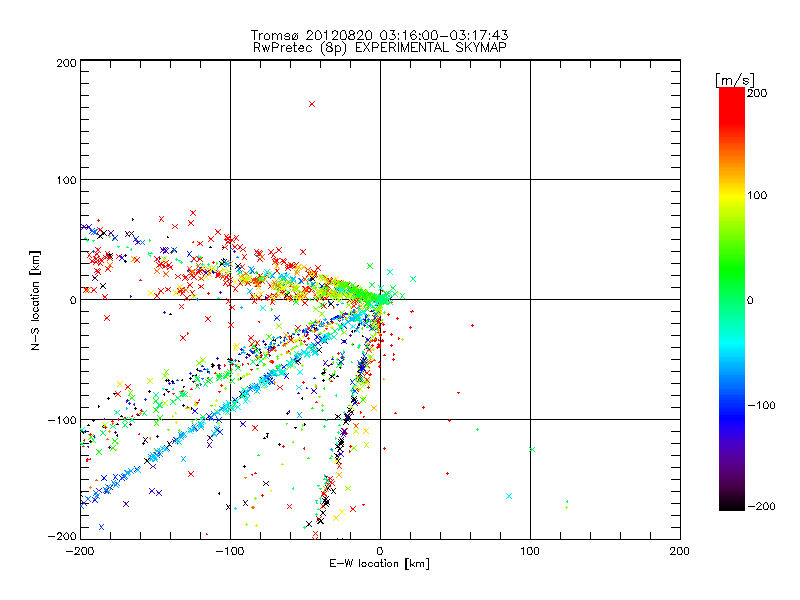Click the colorbar '-200' tick label
This screenshot has height=600, width=800.
(761, 507)
